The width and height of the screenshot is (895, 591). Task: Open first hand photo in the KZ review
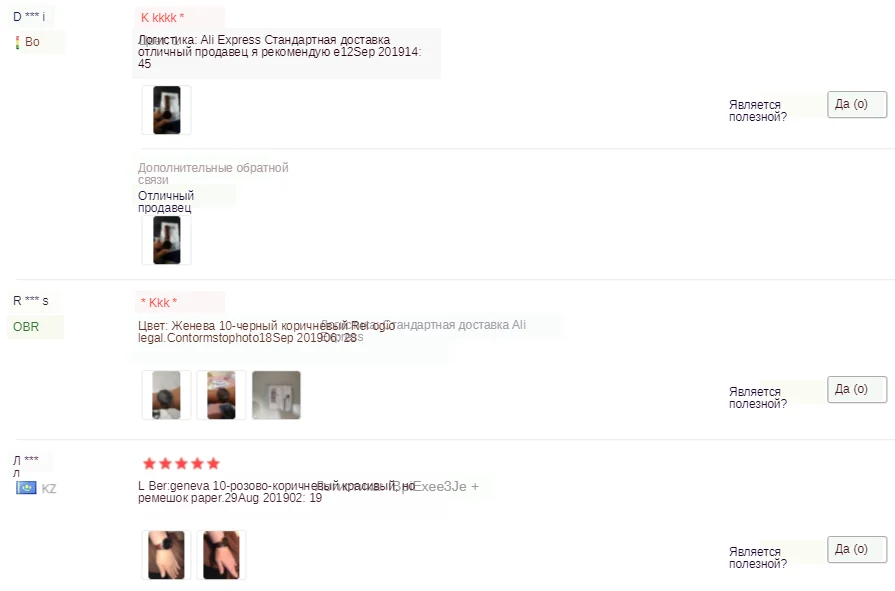point(166,555)
